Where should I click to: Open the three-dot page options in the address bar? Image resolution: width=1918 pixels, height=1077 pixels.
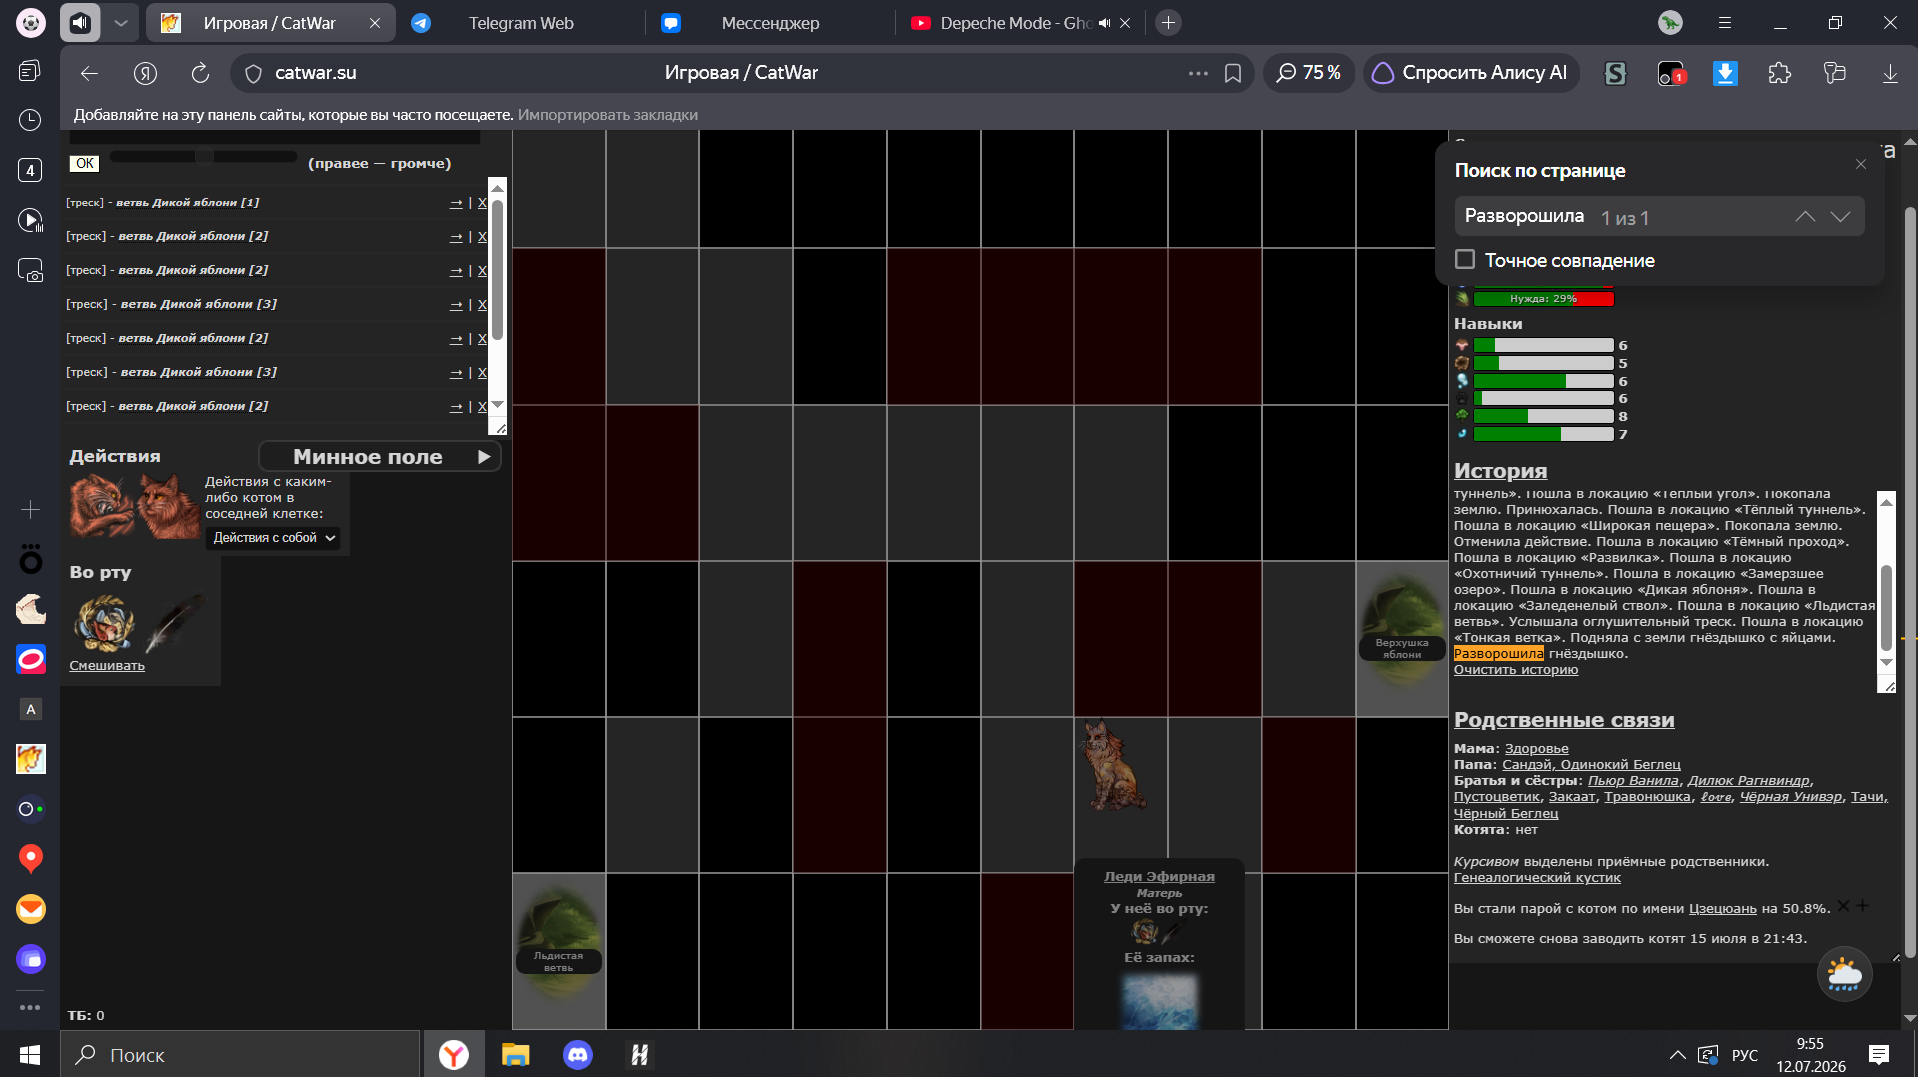tap(1198, 73)
